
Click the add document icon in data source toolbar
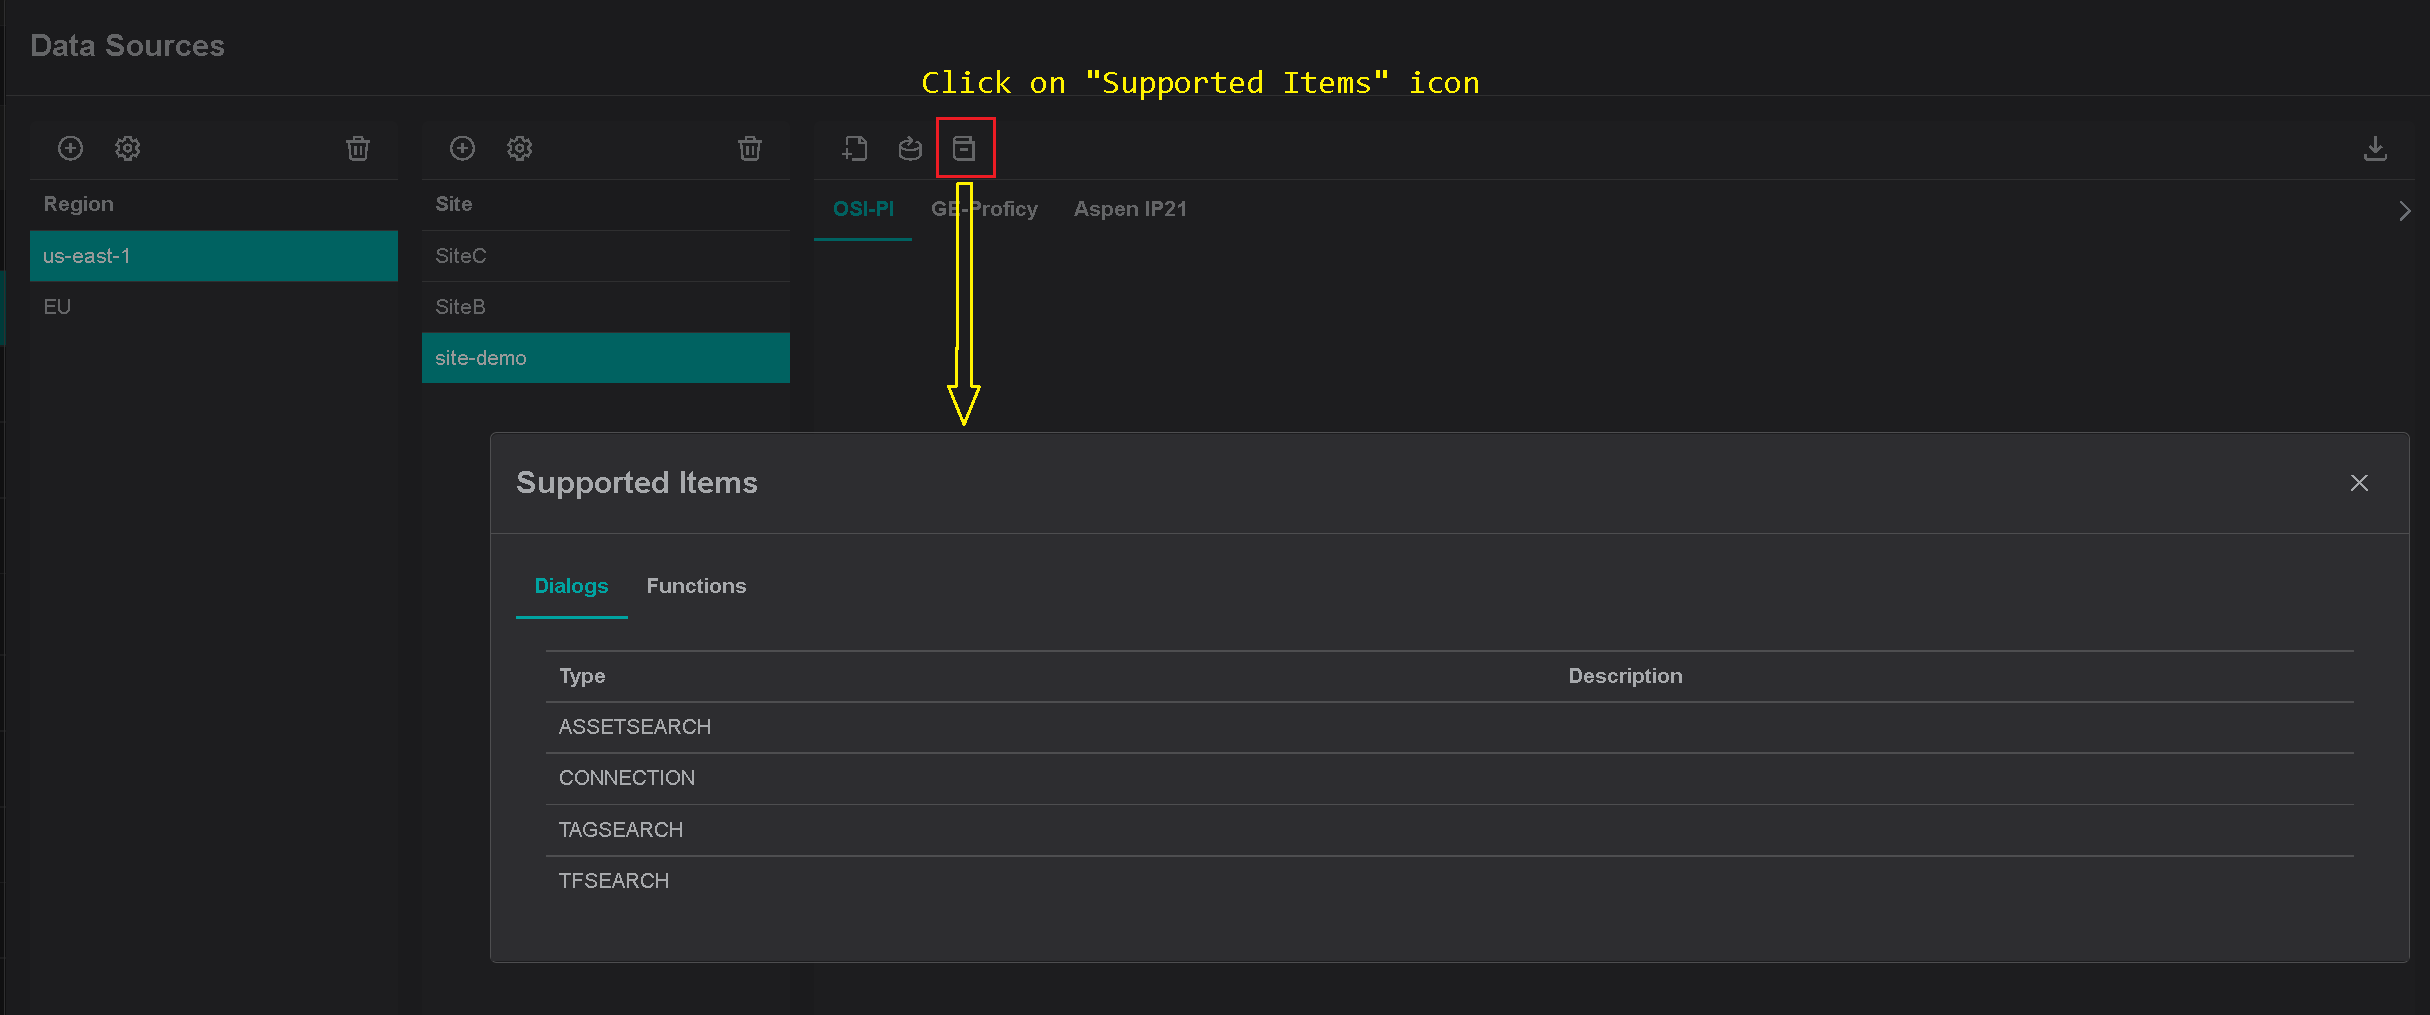855,149
